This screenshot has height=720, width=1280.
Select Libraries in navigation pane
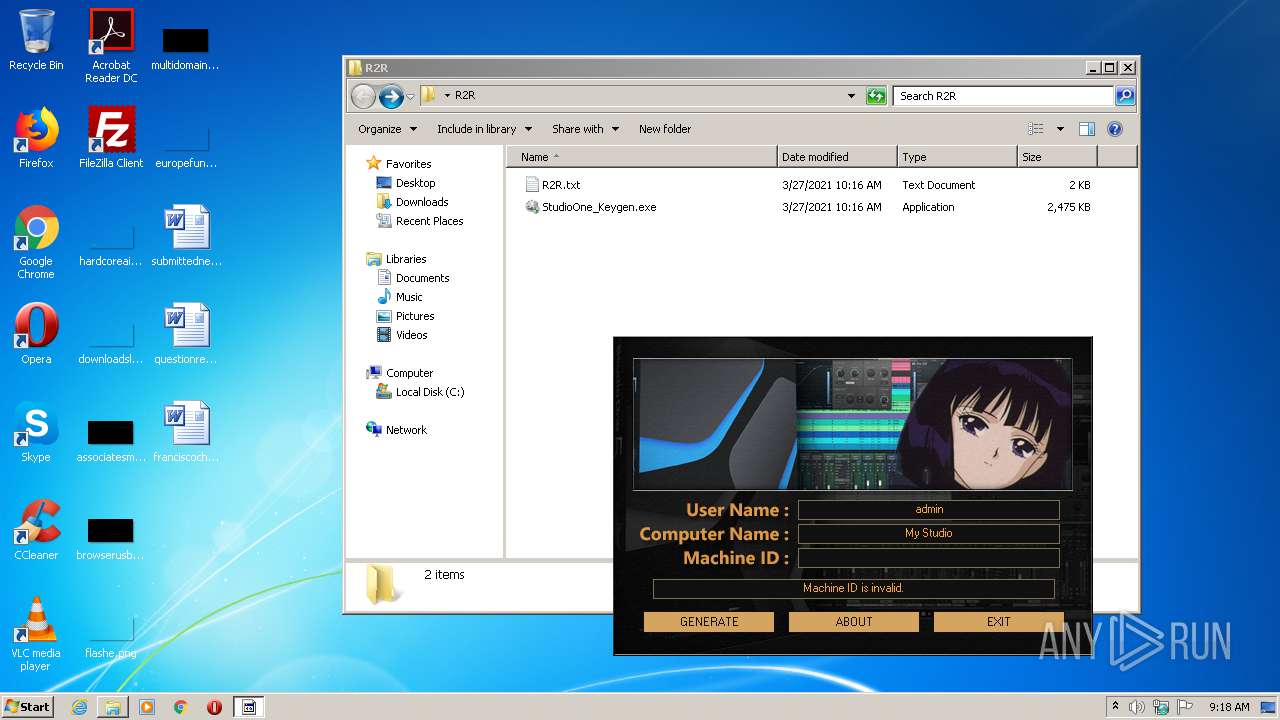coord(396,259)
